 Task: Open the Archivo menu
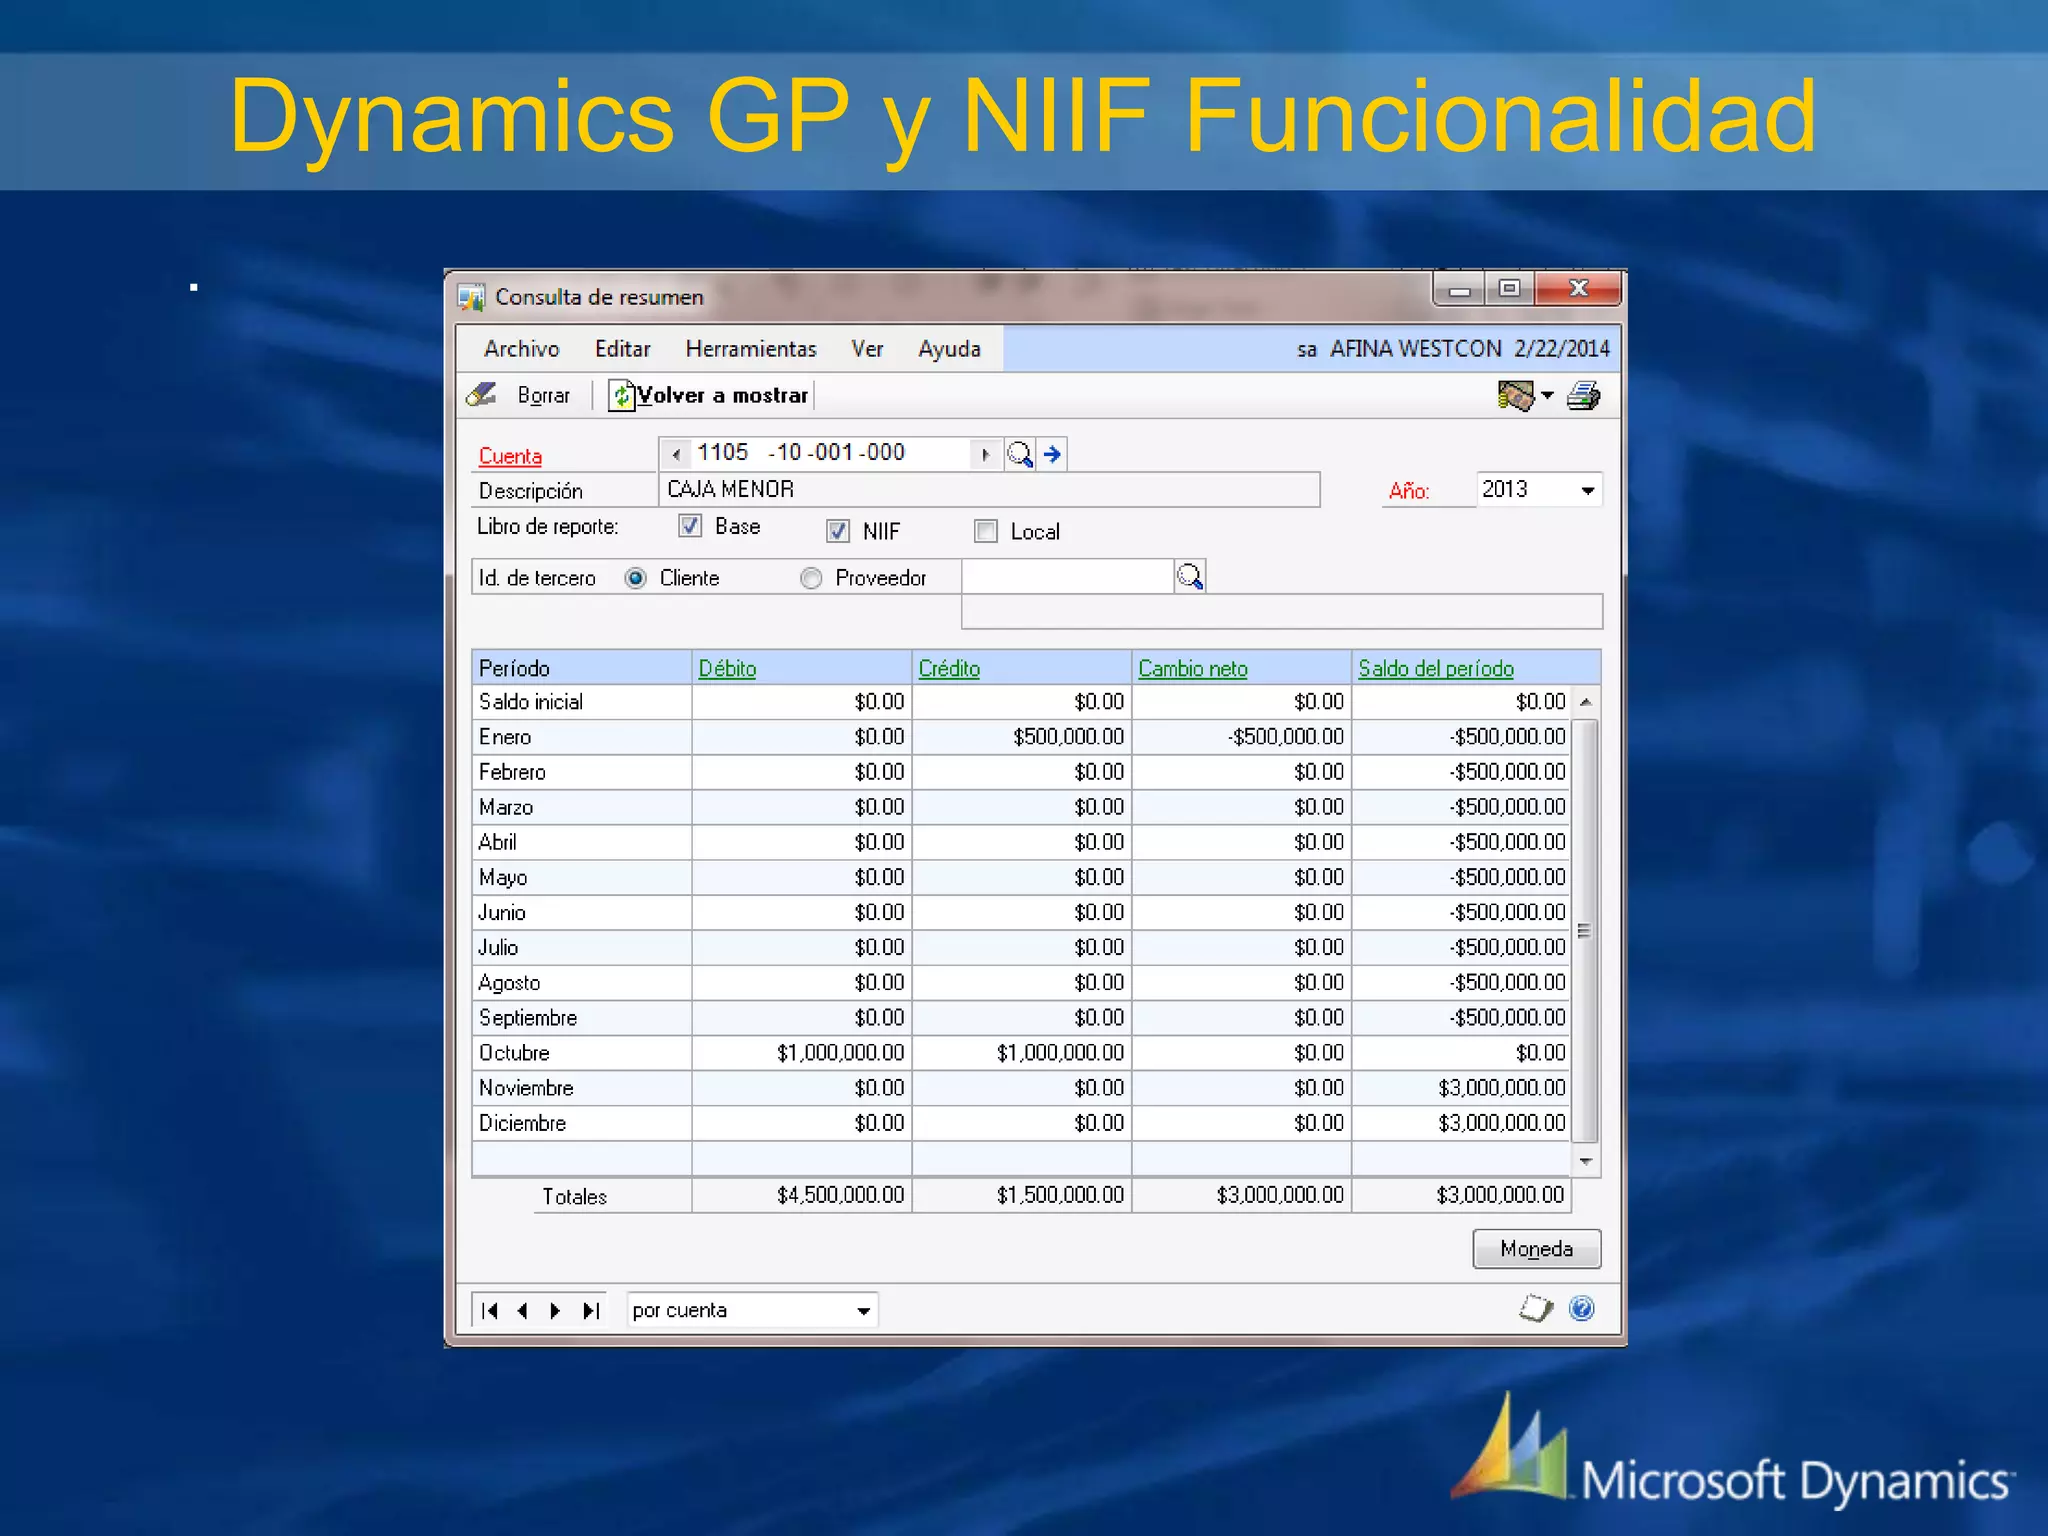coord(521,349)
